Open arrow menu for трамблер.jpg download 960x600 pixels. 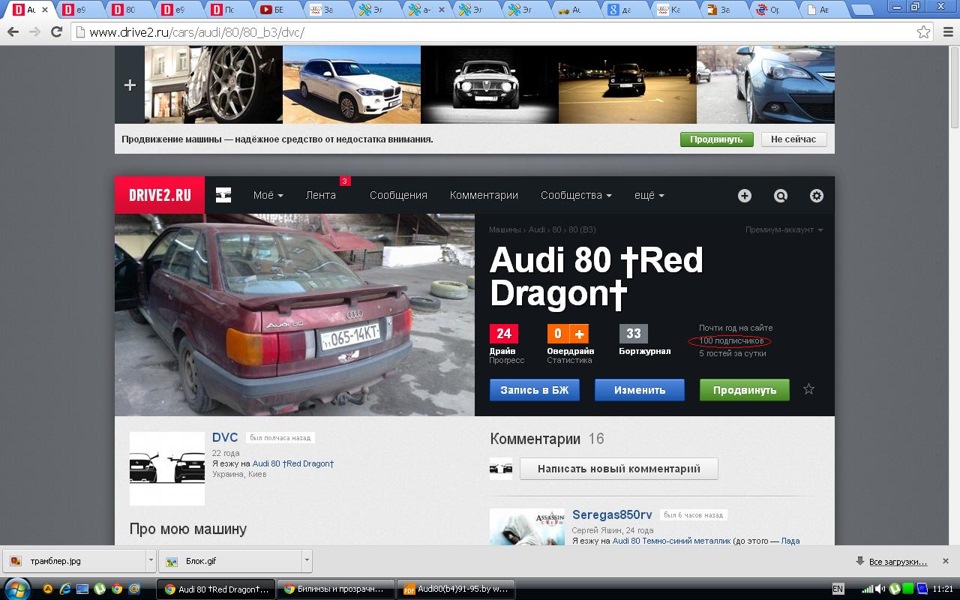pos(151,560)
